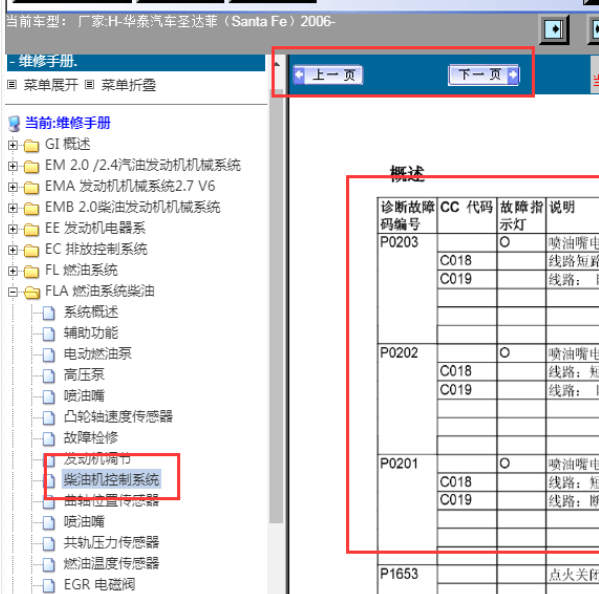Expand the EMB 2.0柴油发动机 node

[13, 208]
